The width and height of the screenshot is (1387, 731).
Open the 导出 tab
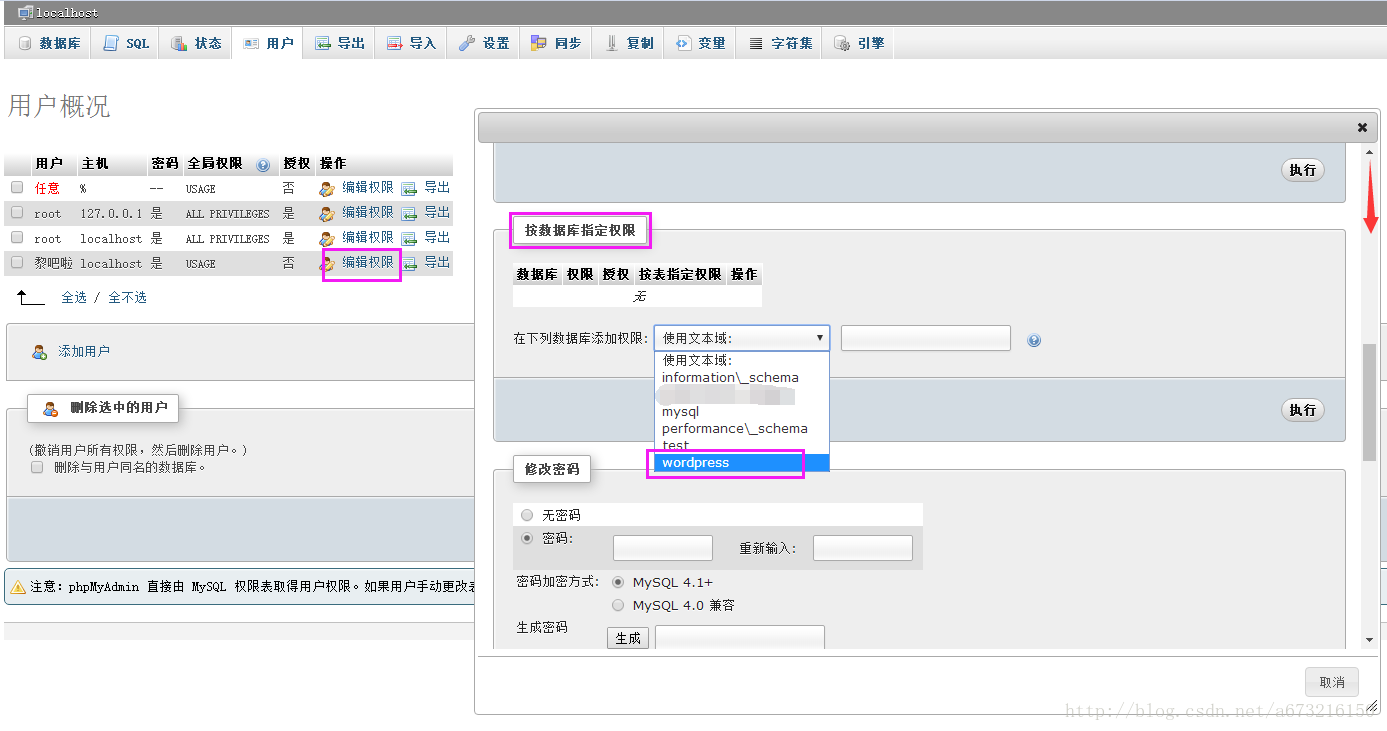tap(340, 43)
